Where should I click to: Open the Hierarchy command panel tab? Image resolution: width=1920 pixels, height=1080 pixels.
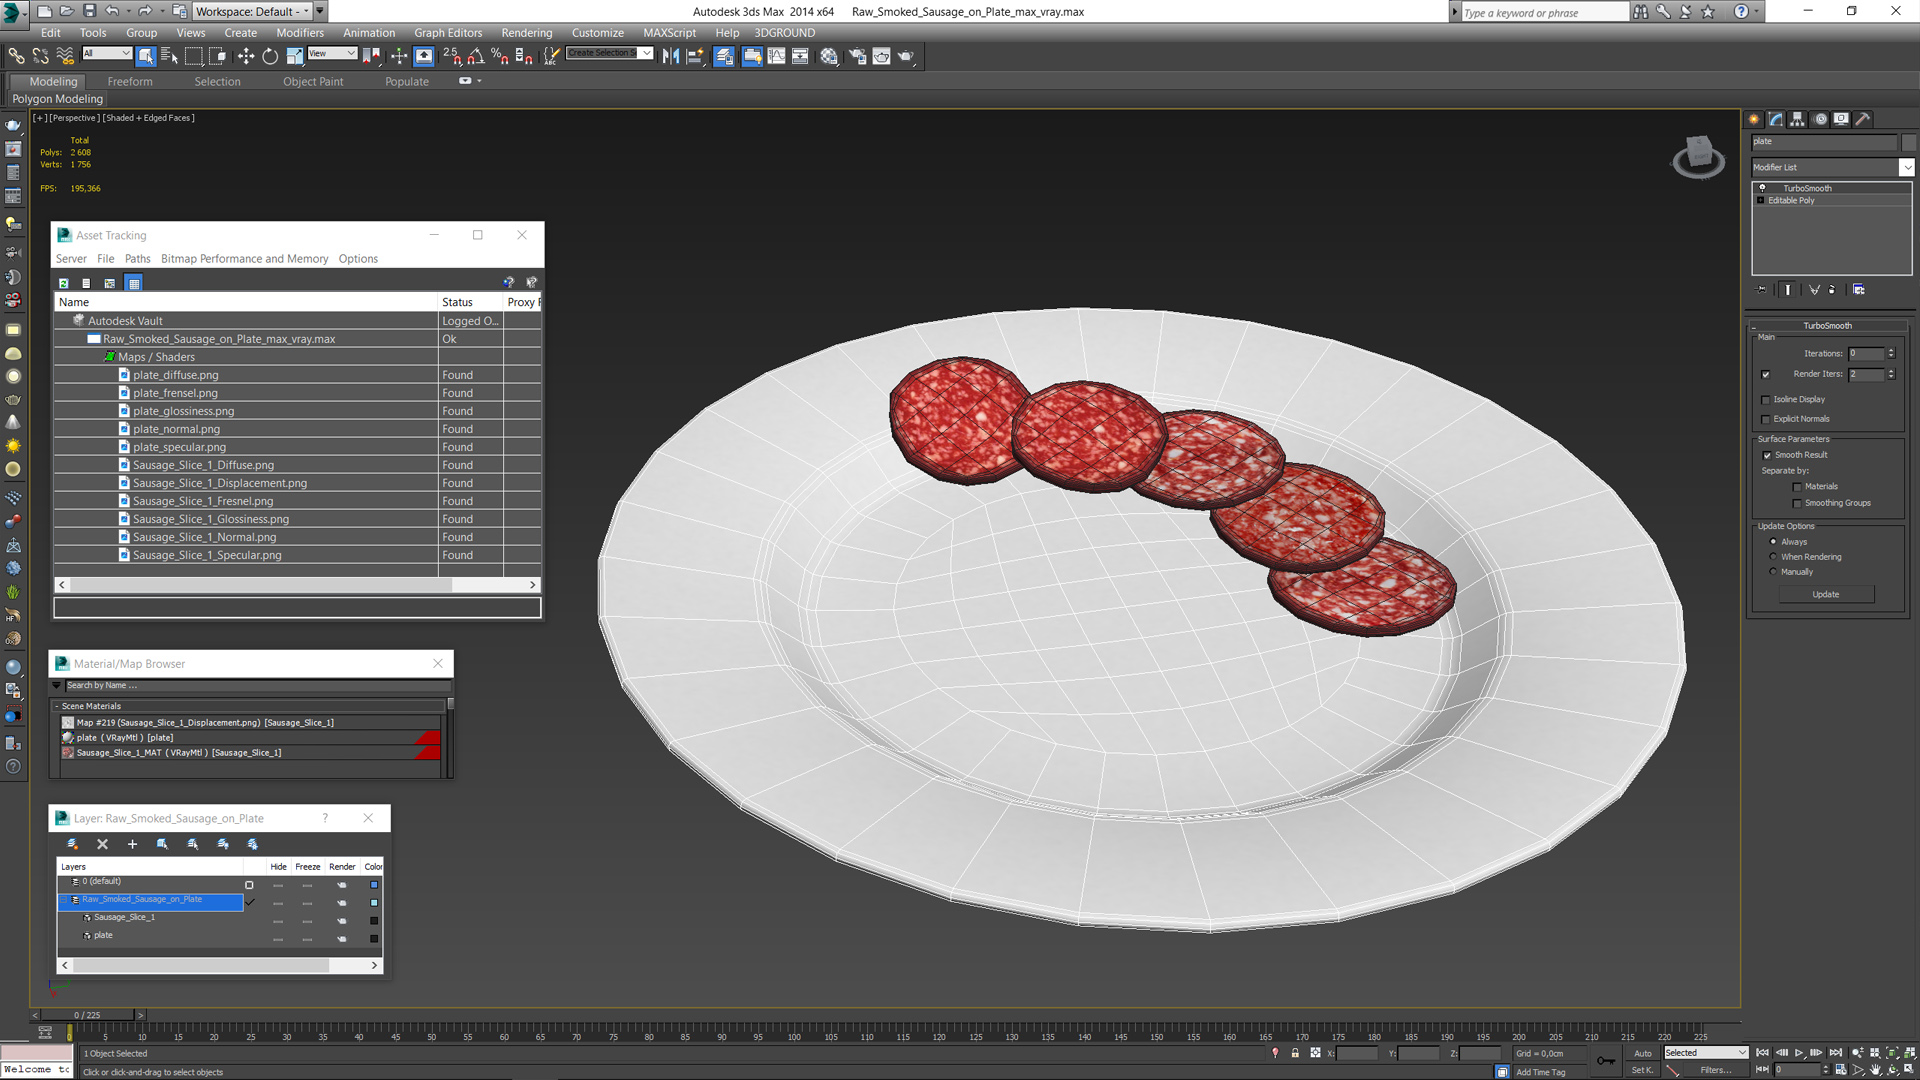pyautogui.click(x=1797, y=119)
